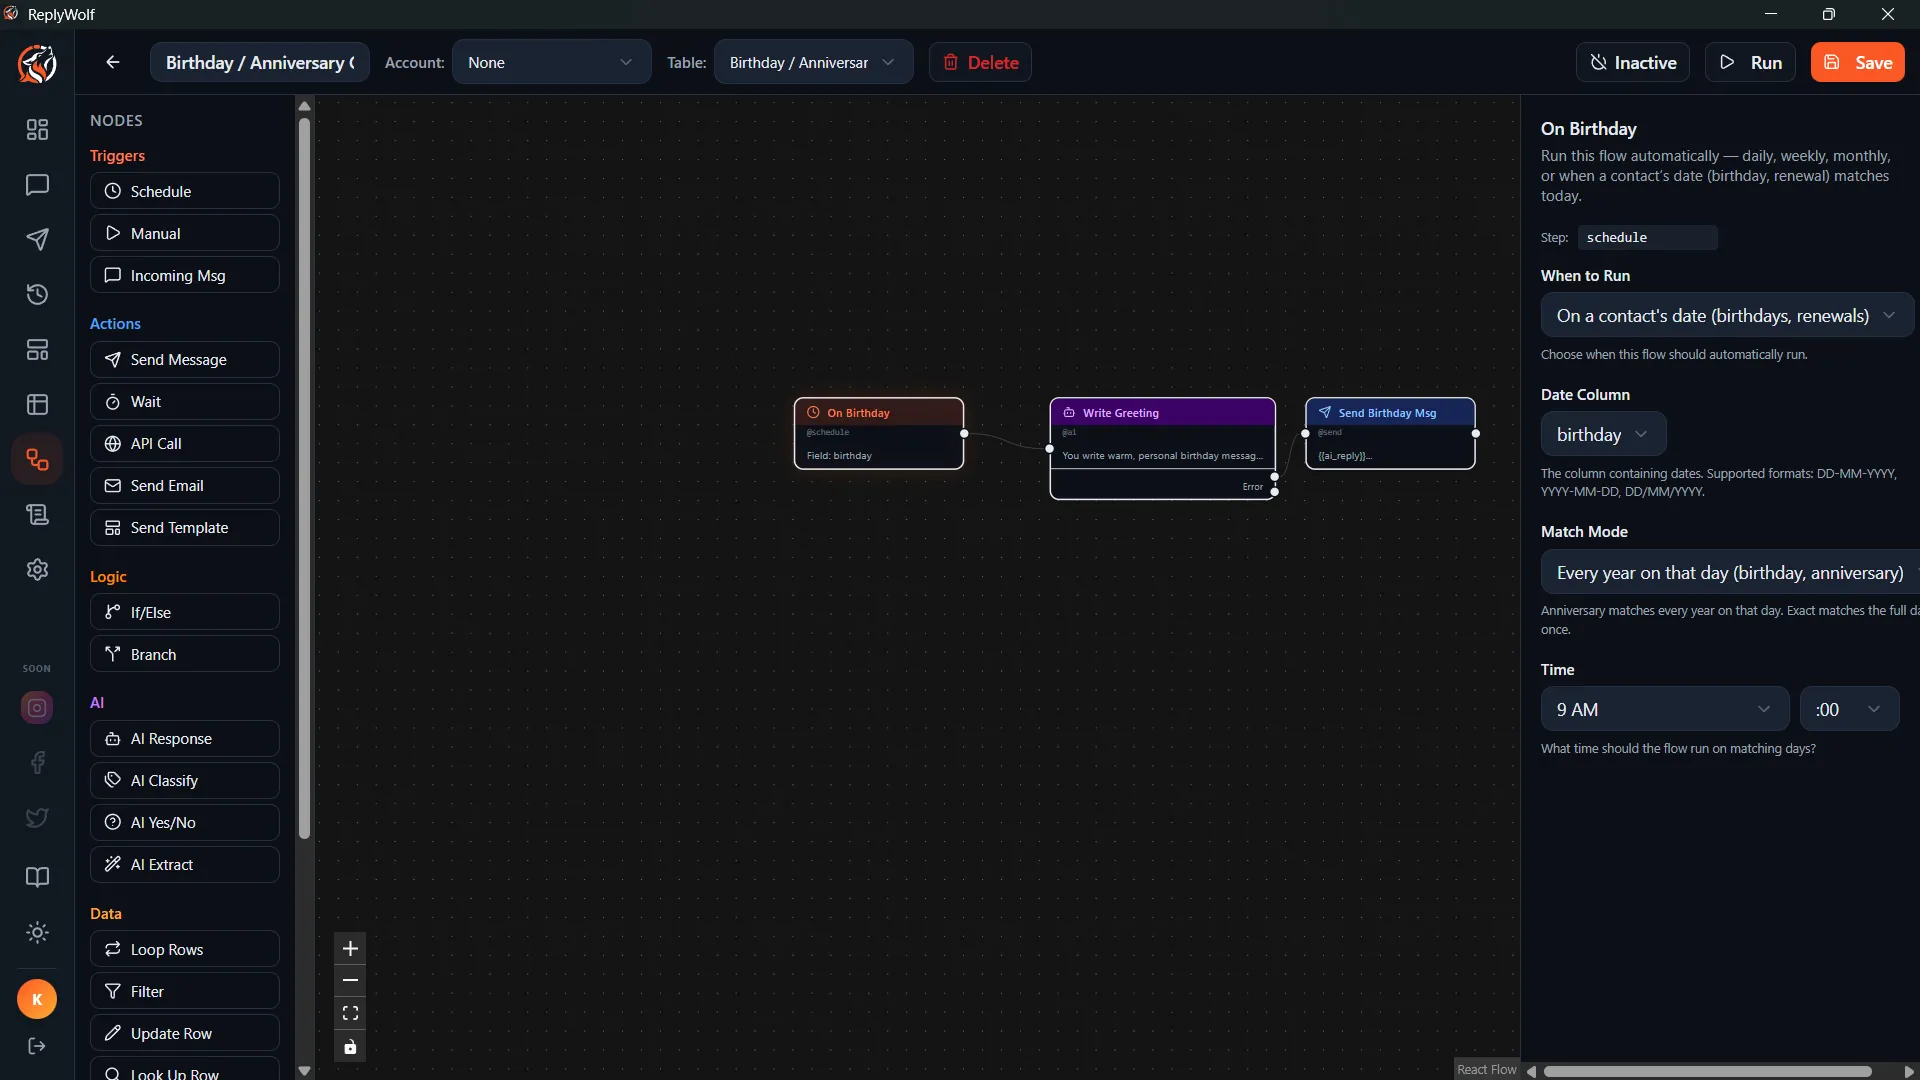Open the hour dropdown showing 9 AM
This screenshot has height=1080, width=1920.
(x=1665, y=709)
